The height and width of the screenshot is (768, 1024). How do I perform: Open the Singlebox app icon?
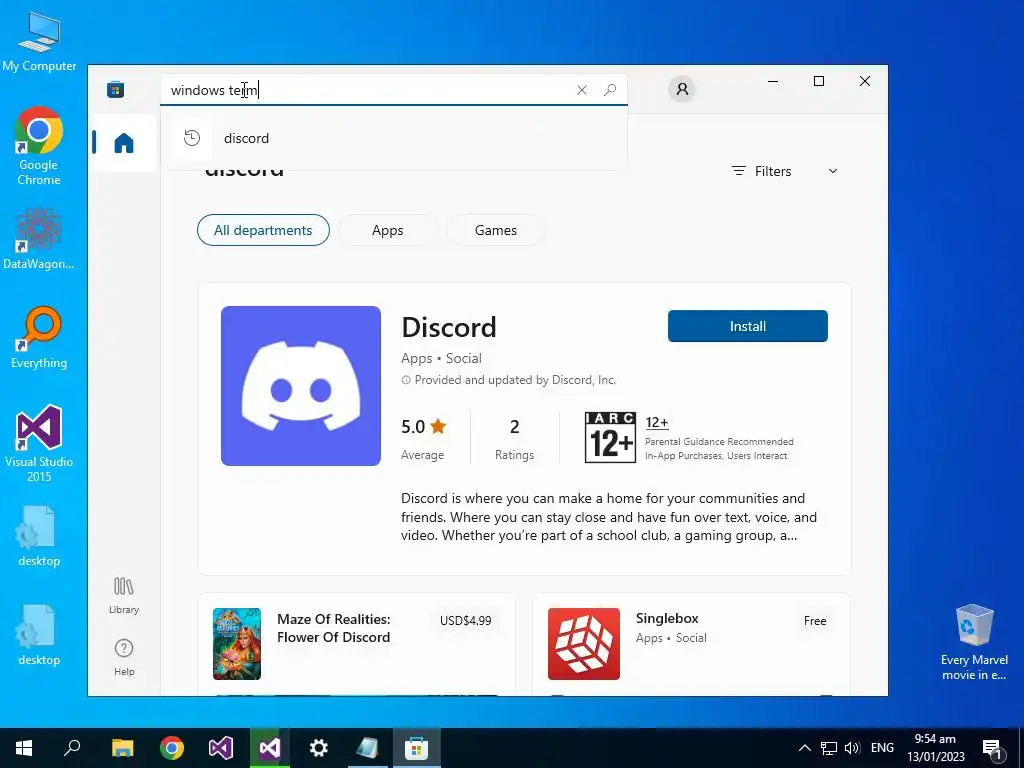(584, 644)
